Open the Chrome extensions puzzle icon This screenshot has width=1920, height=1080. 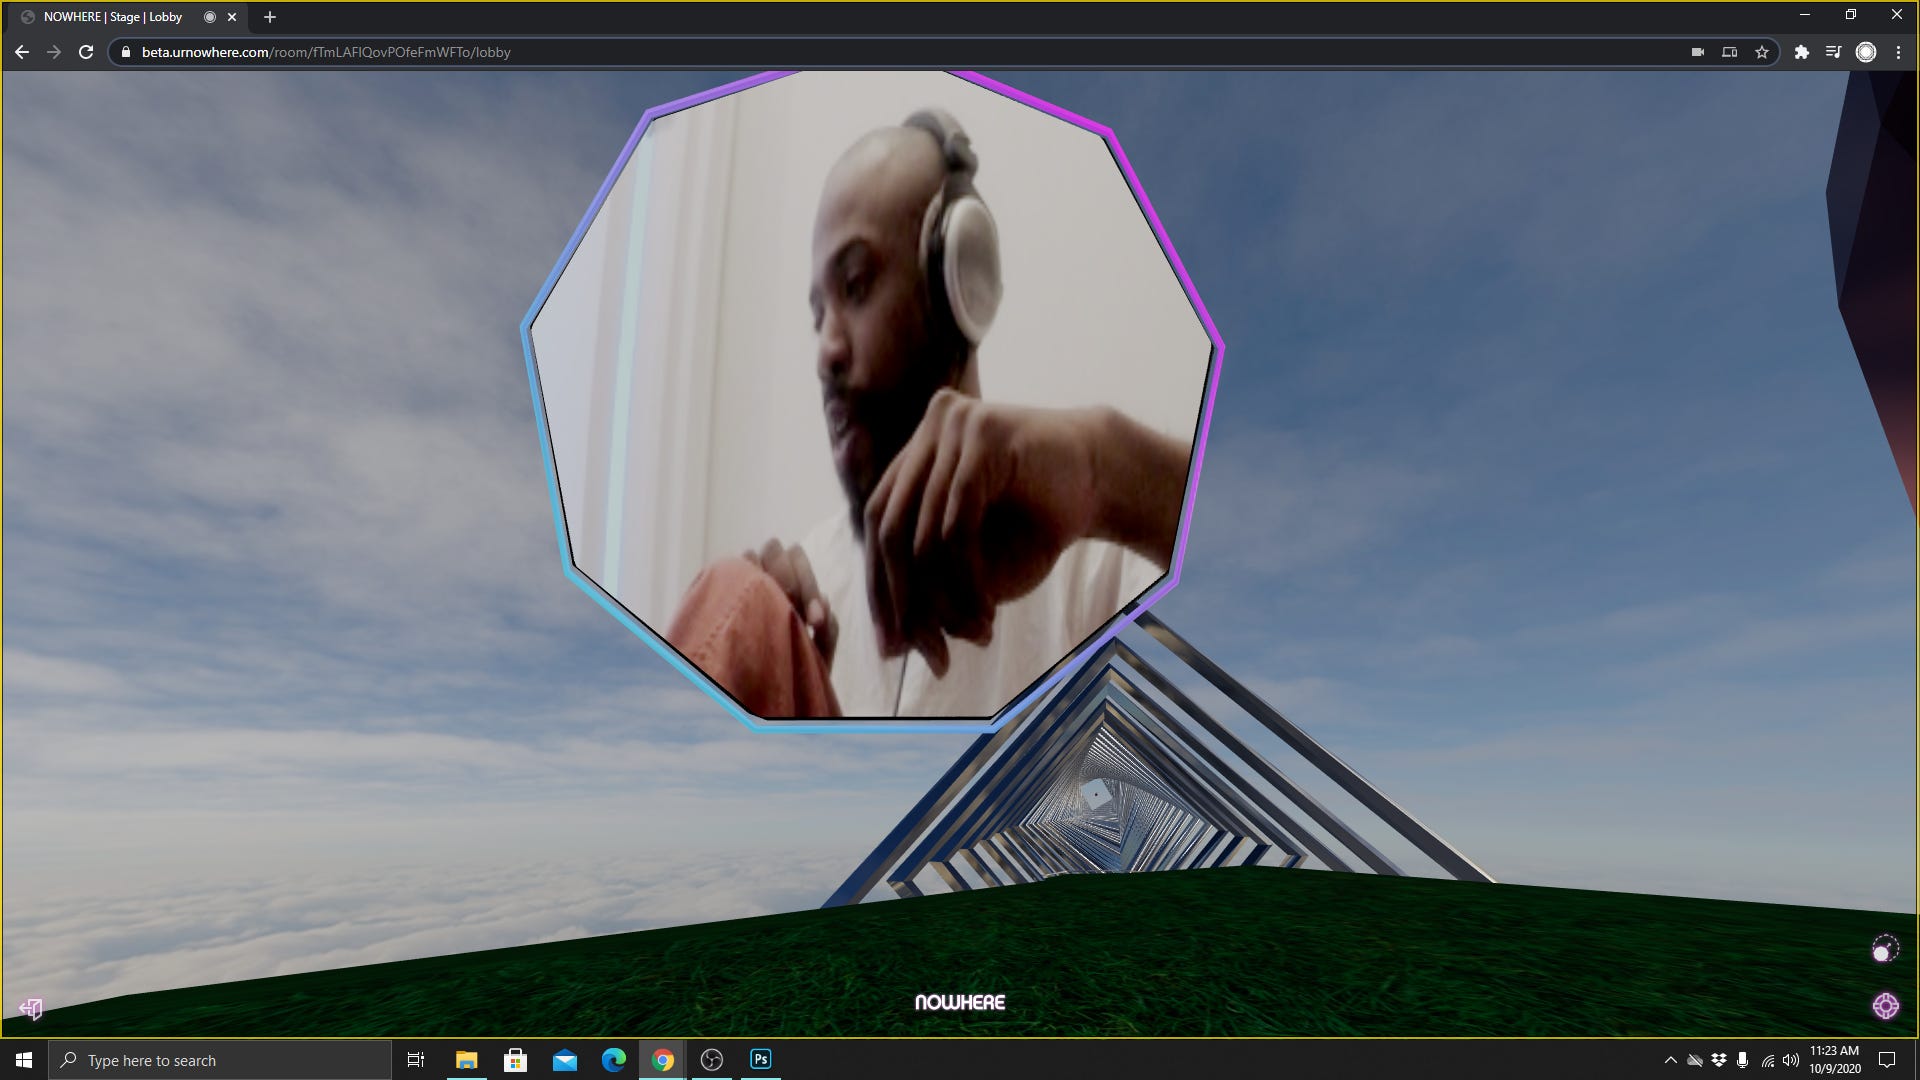[1801, 52]
